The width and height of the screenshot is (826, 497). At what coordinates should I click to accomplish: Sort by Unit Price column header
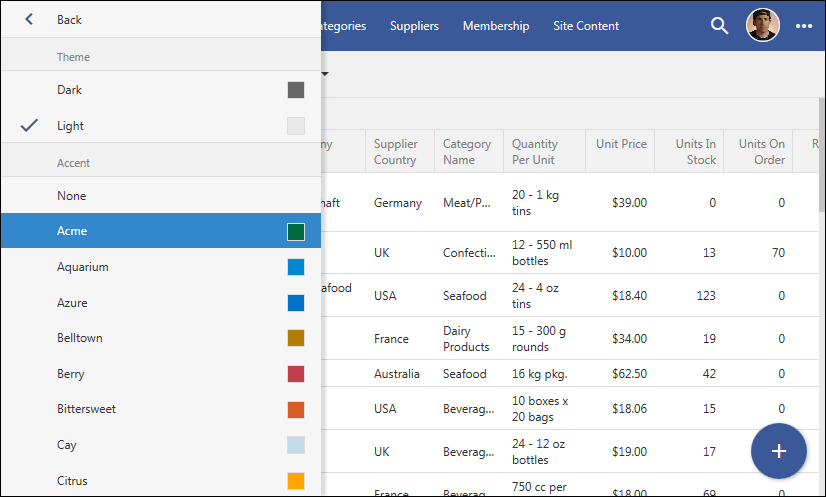(x=620, y=151)
